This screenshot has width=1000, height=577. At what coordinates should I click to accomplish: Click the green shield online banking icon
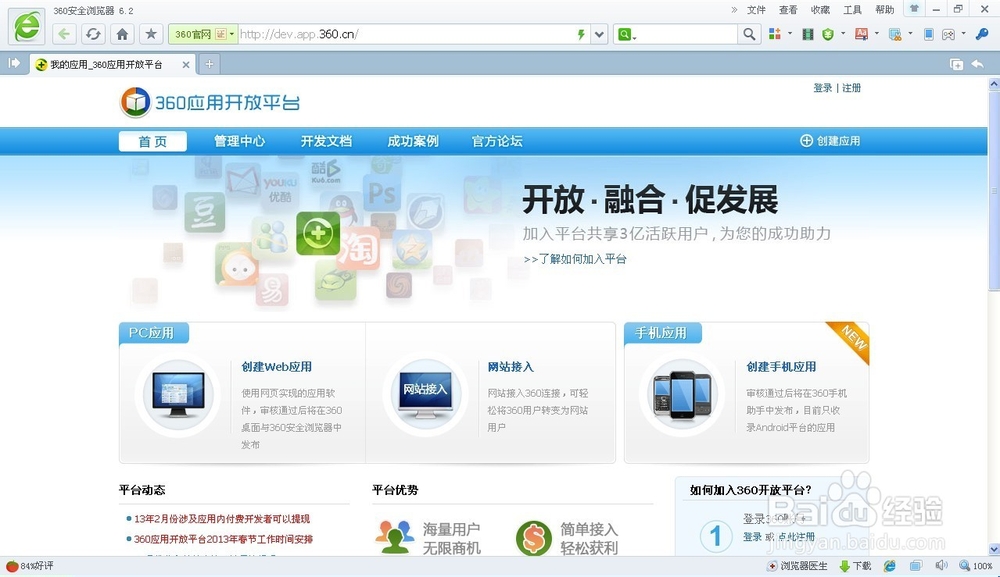(x=828, y=34)
